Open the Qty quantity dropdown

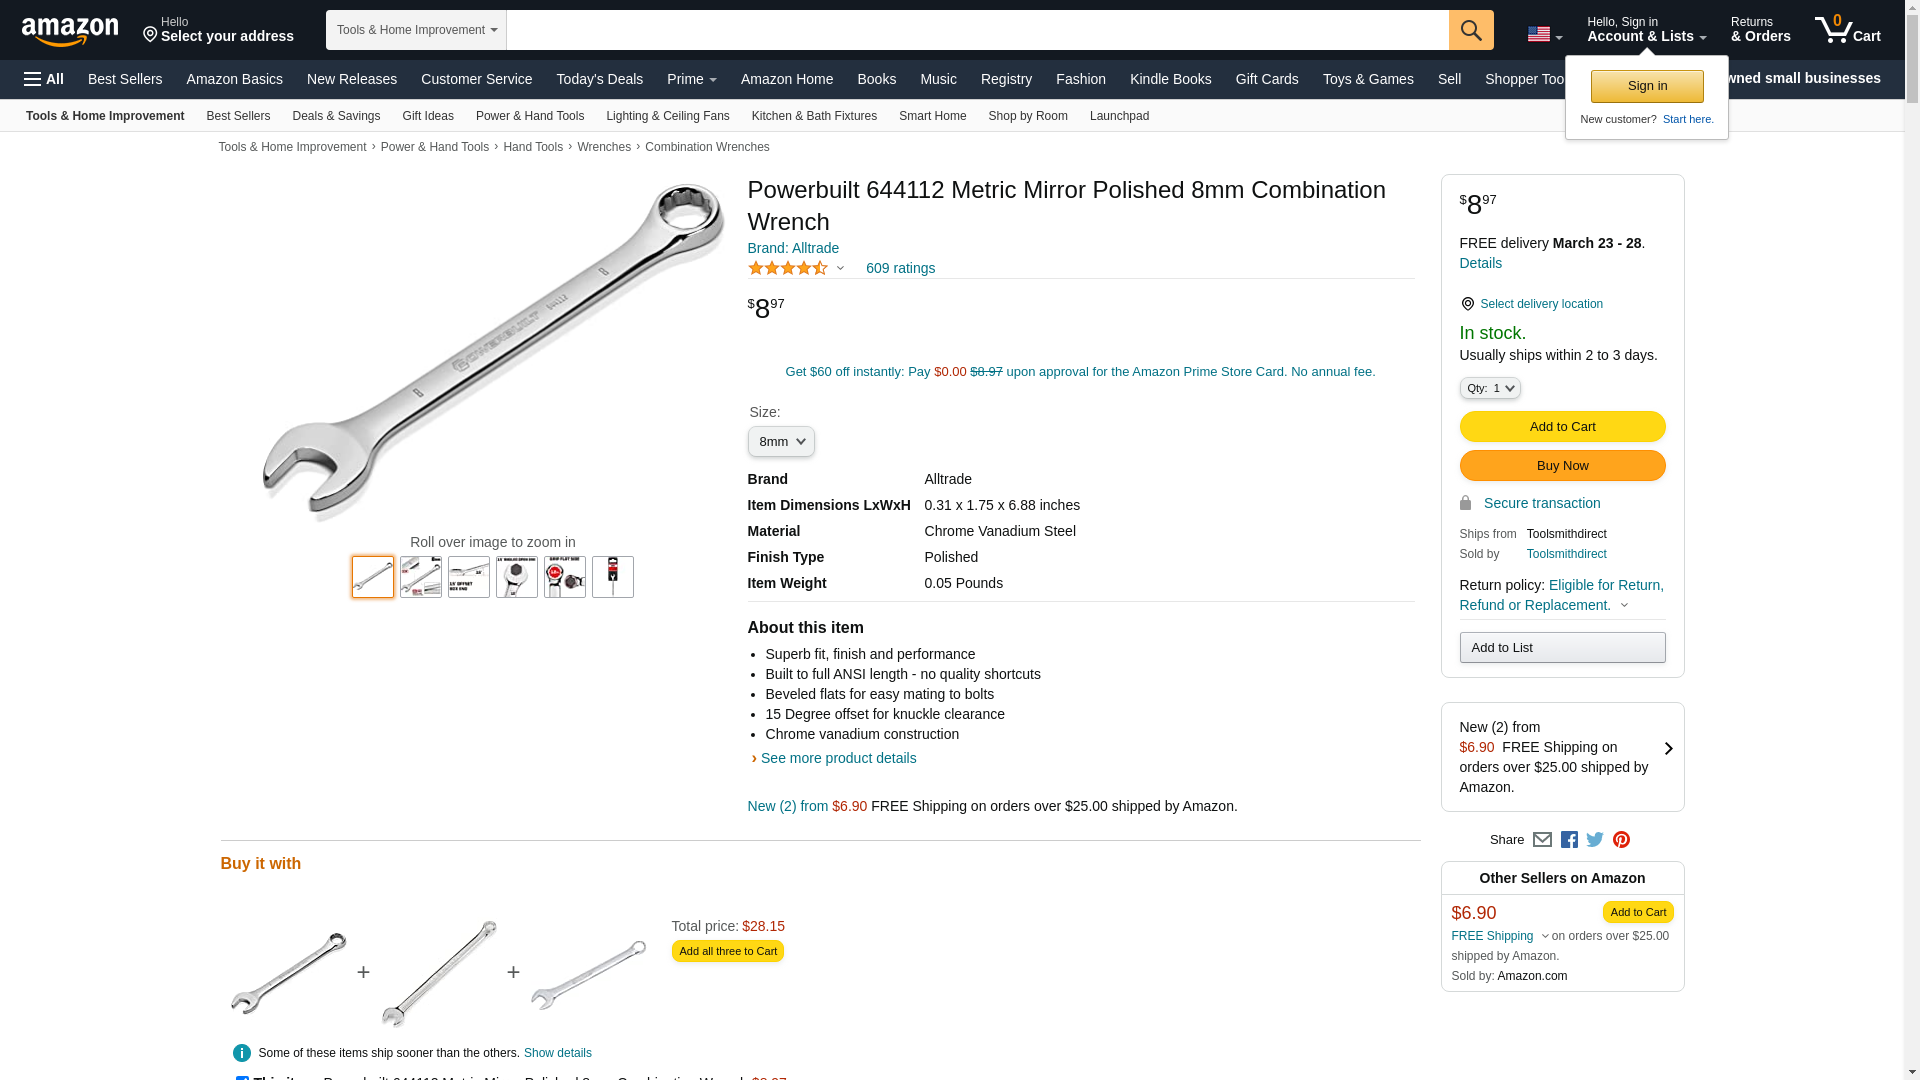[x=1490, y=388]
